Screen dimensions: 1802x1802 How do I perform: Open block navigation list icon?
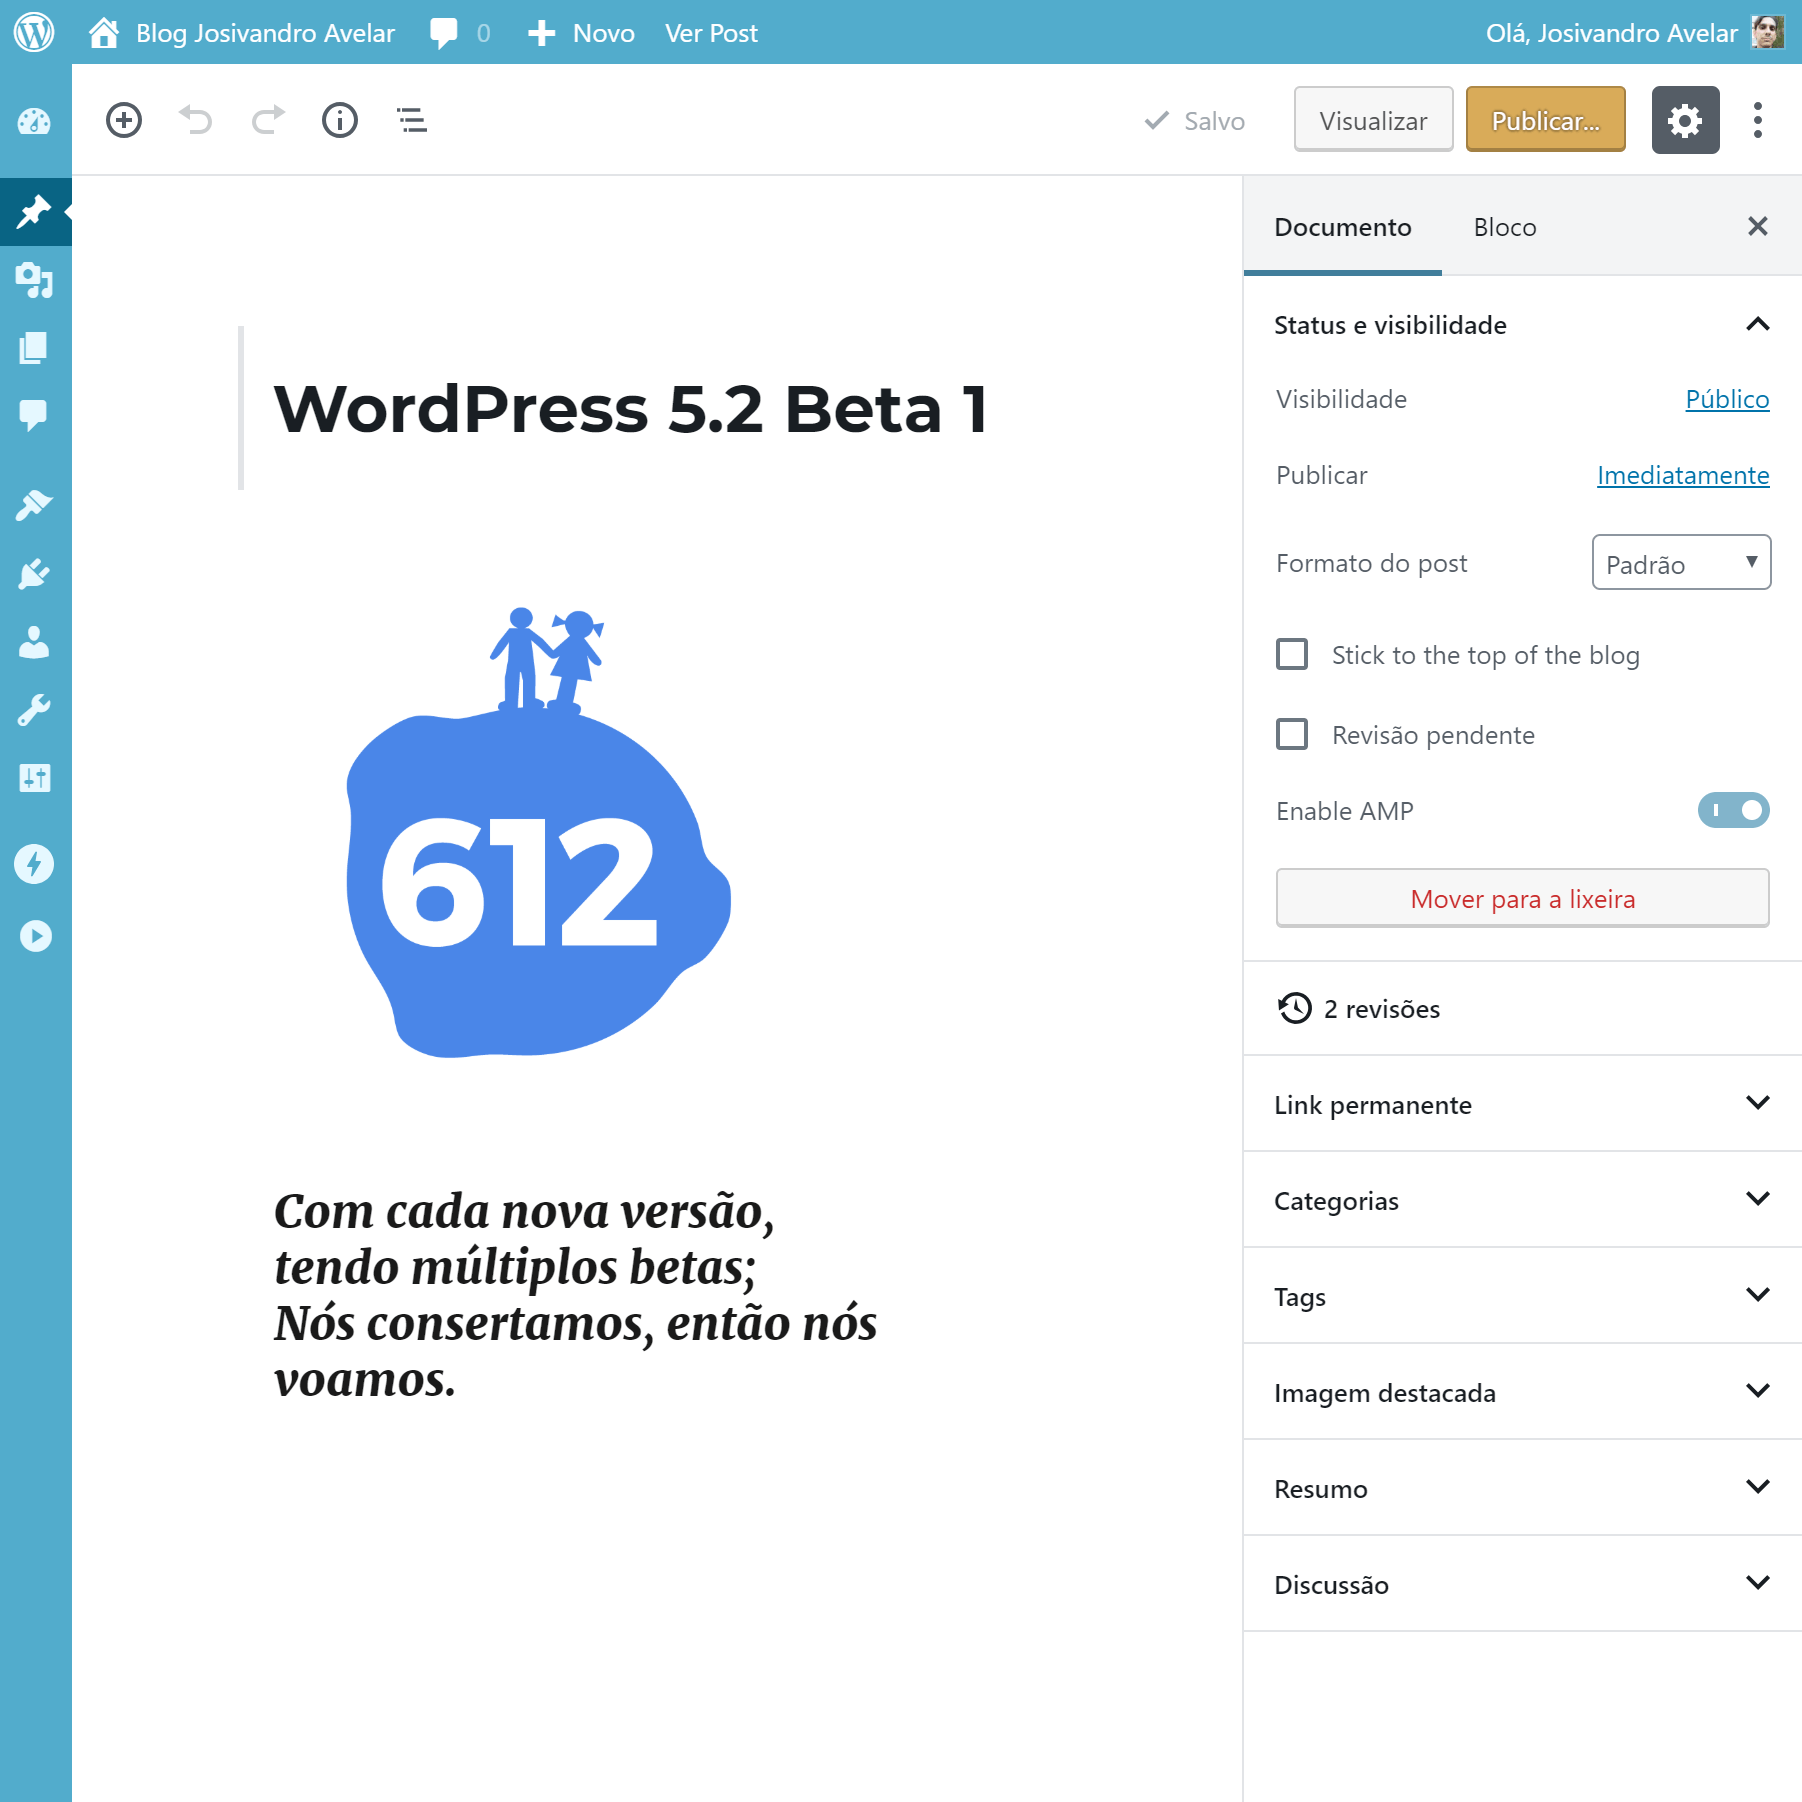click(412, 121)
